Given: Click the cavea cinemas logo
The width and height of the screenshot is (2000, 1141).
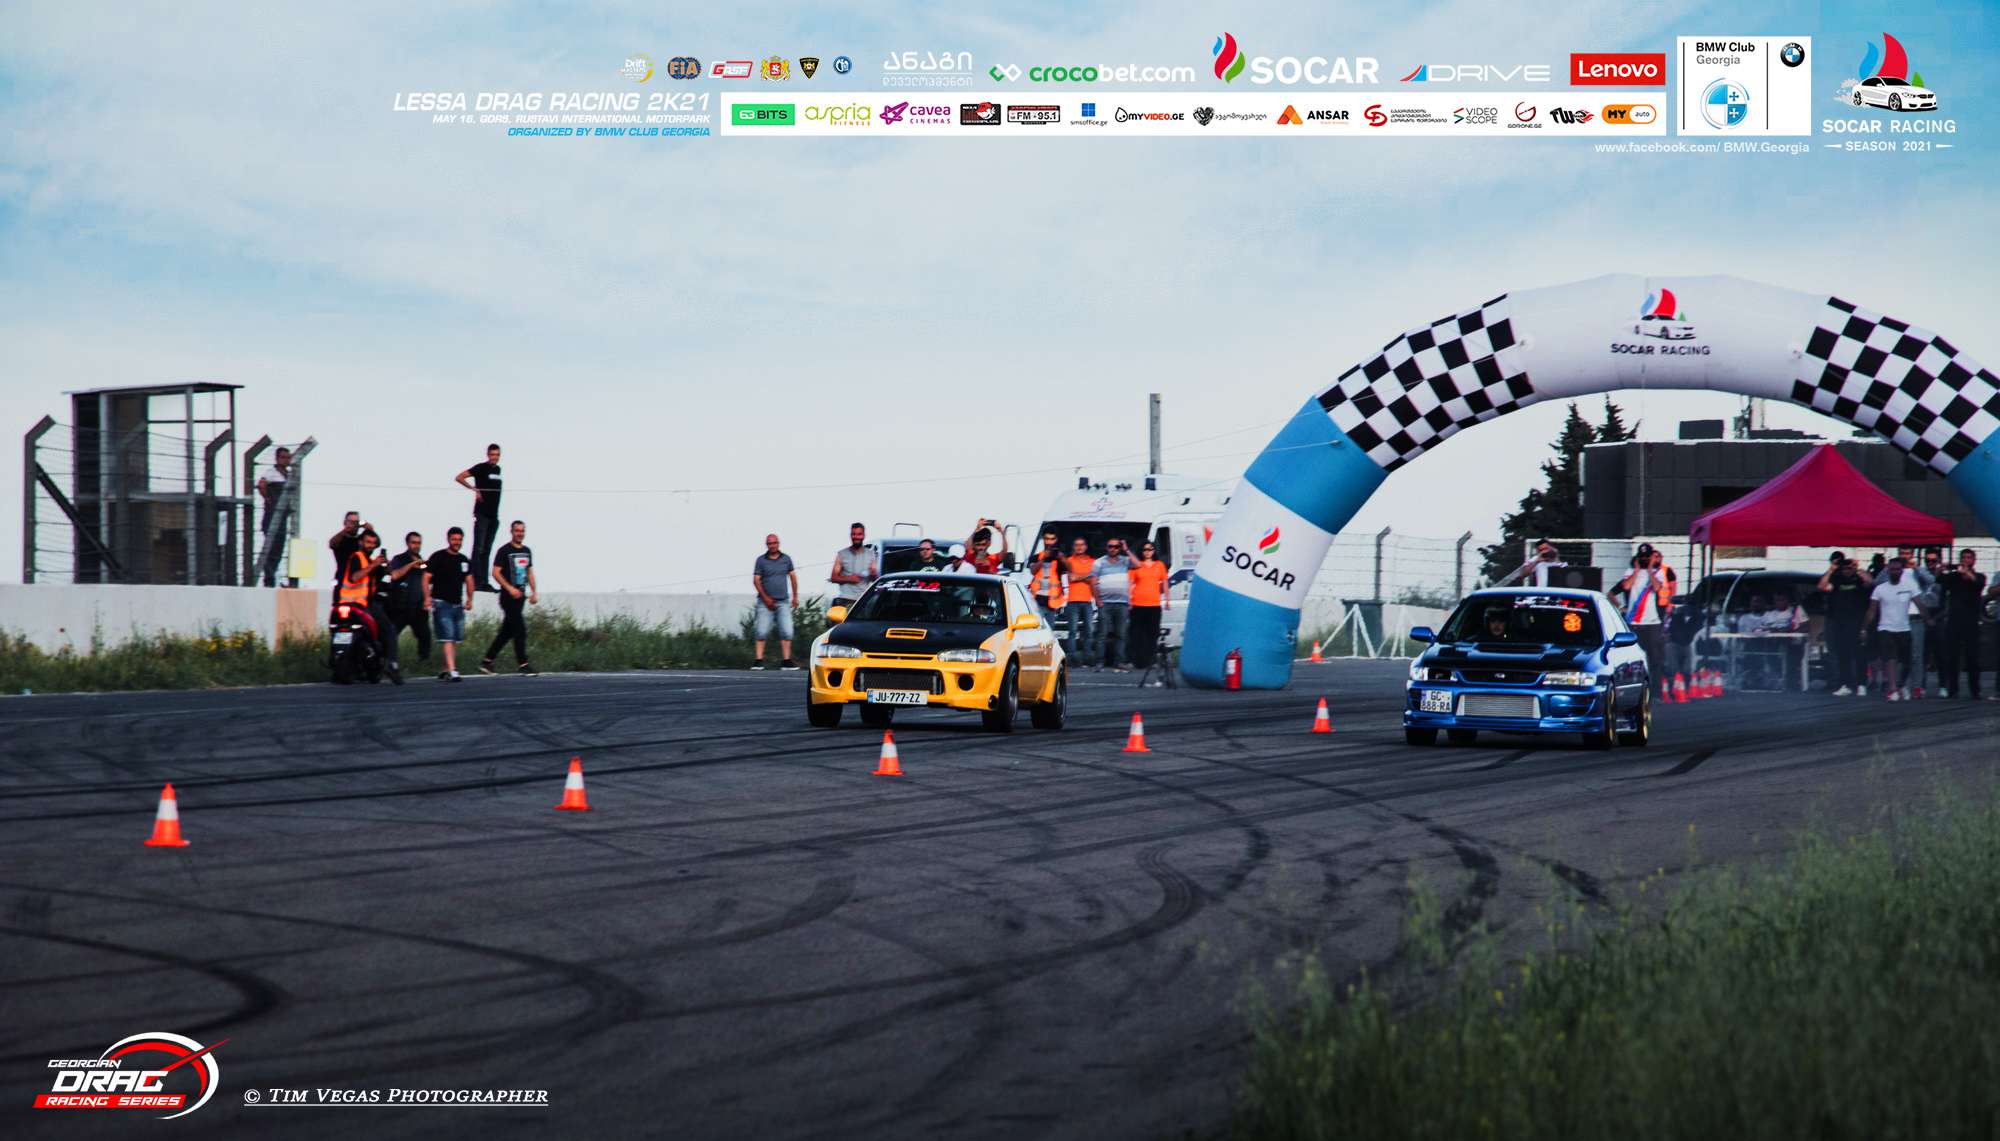Looking at the screenshot, I should (916, 114).
